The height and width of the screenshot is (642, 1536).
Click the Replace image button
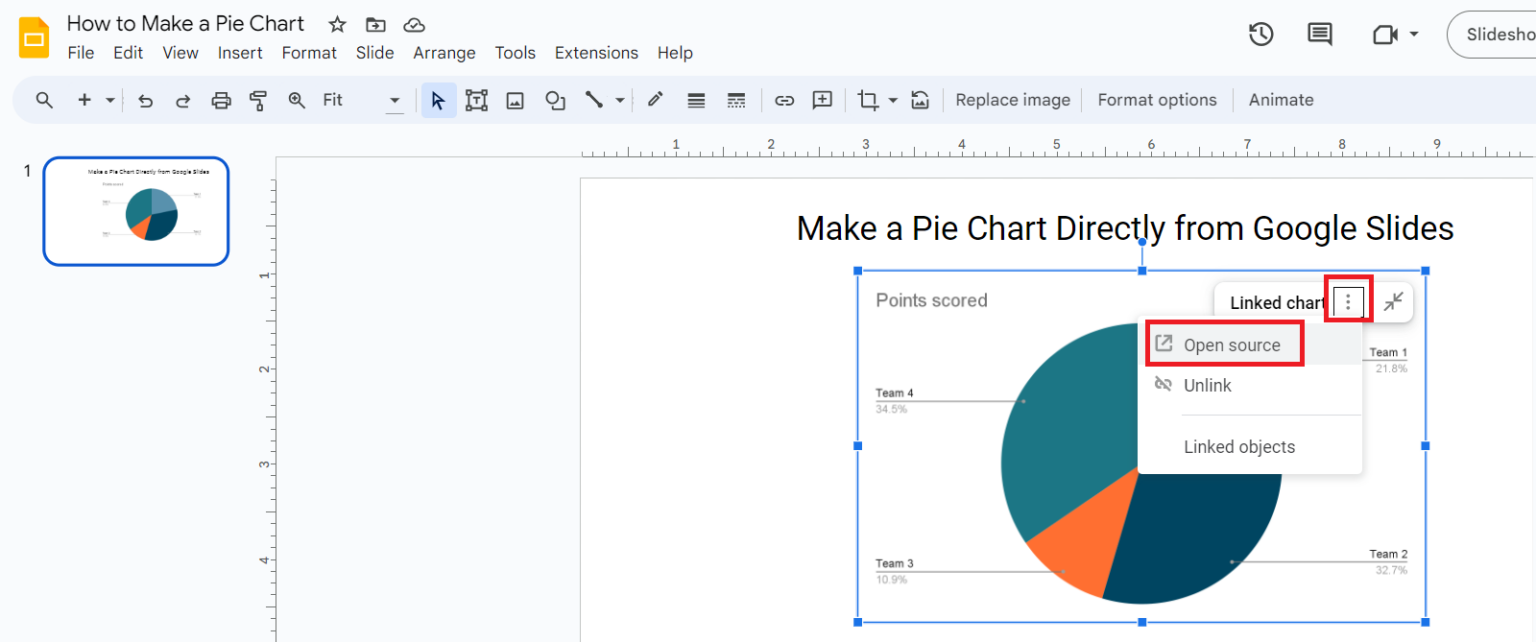(1012, 99)
